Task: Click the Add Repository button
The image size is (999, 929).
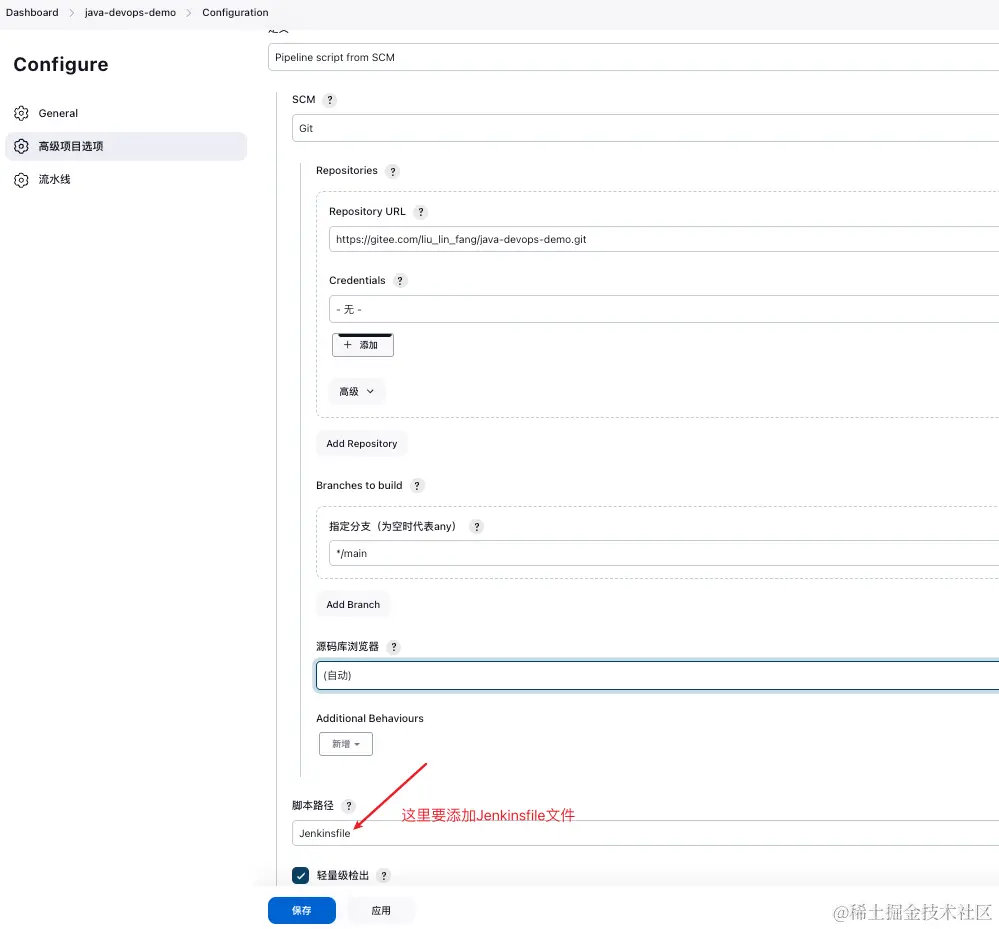Action: point(362,443)
